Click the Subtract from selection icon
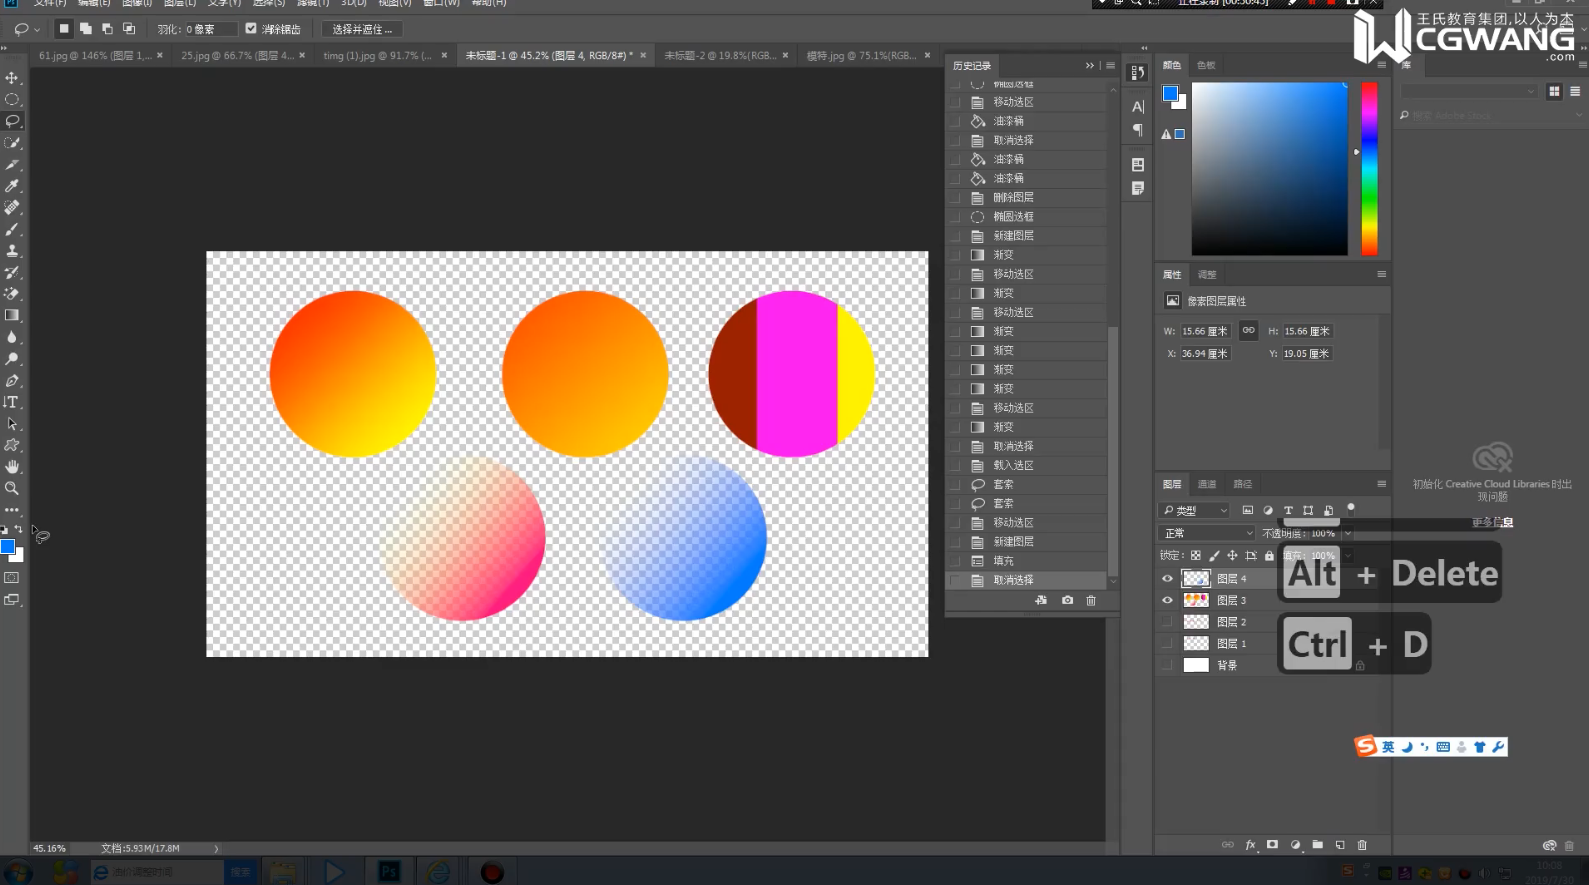Image resolution: width=1589 pixels, height=885 pixels. (x=107, y=29)
